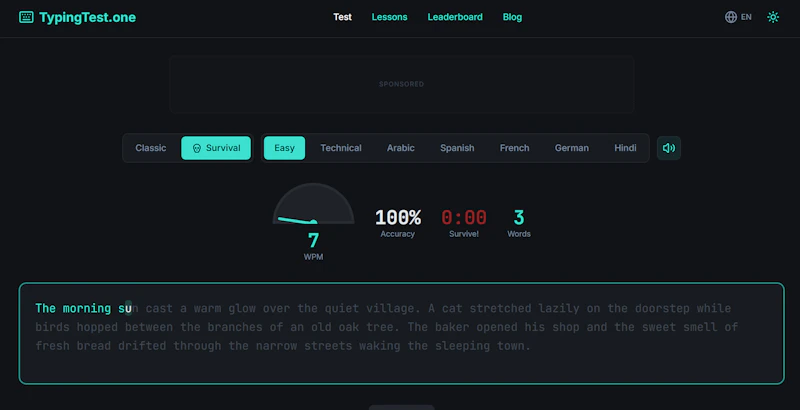Select Hindi language text

click(625, 148)
